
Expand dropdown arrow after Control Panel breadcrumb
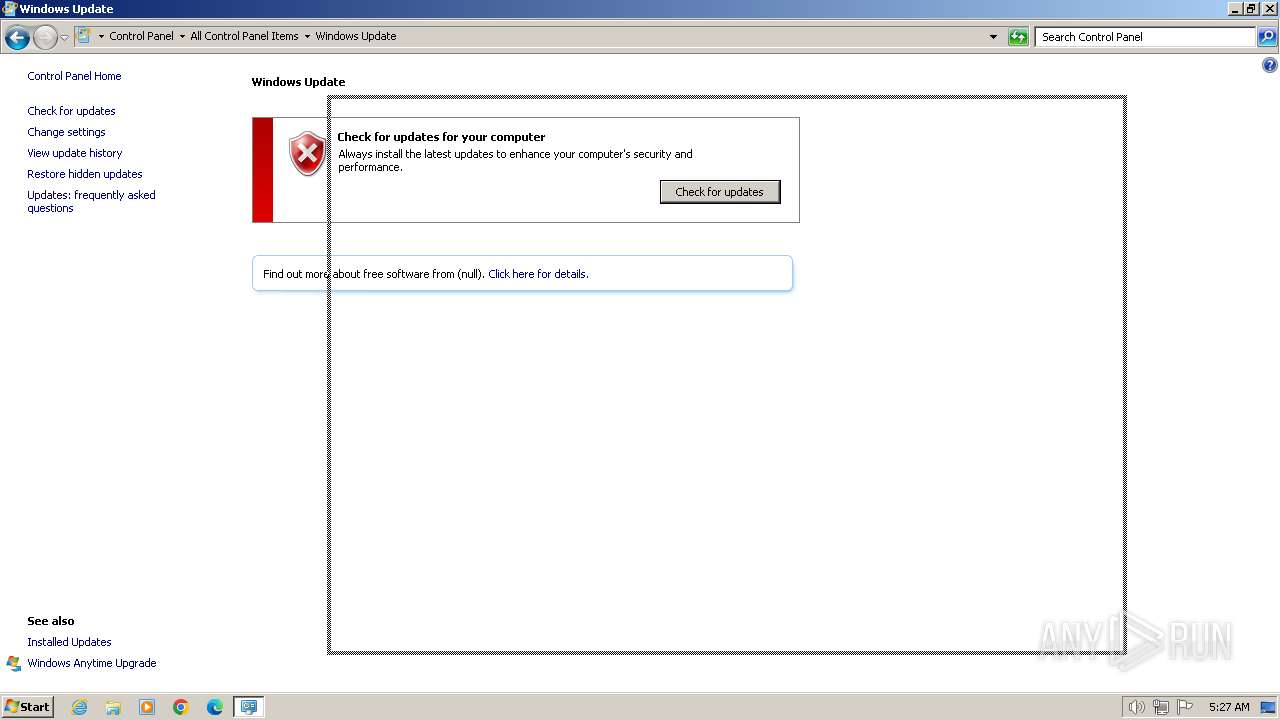point(182,37)
